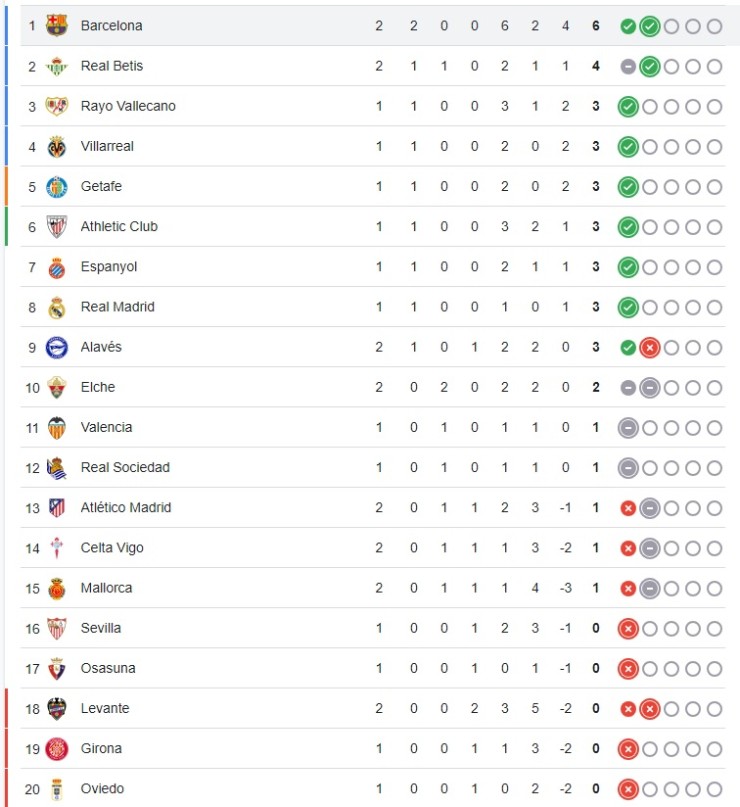Image resolution: width=740 pixels, height=807 pixels.
Task: Click Barcelona's first green win indicator
Action: click(x=628, y=26)
